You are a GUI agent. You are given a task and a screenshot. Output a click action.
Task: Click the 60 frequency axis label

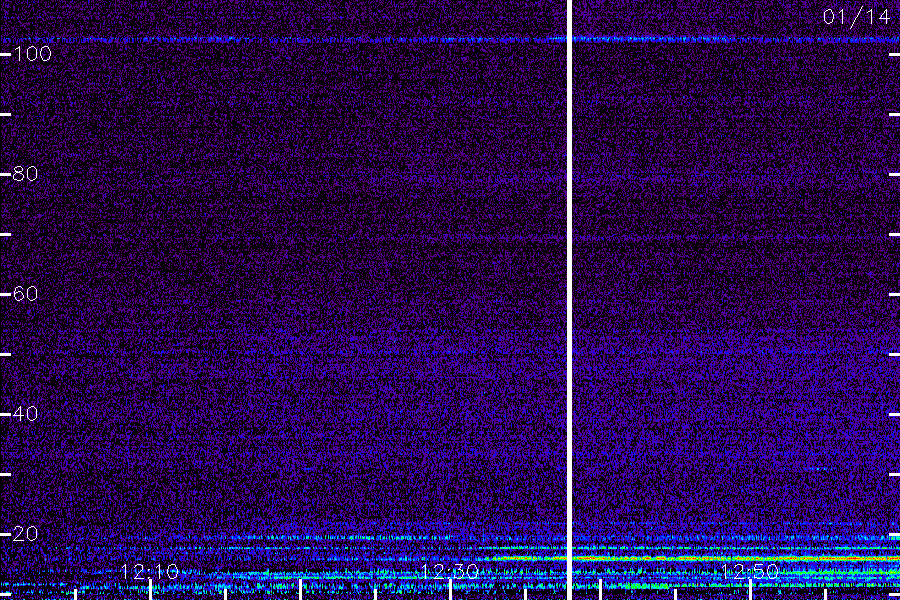(x=26, y=294)
